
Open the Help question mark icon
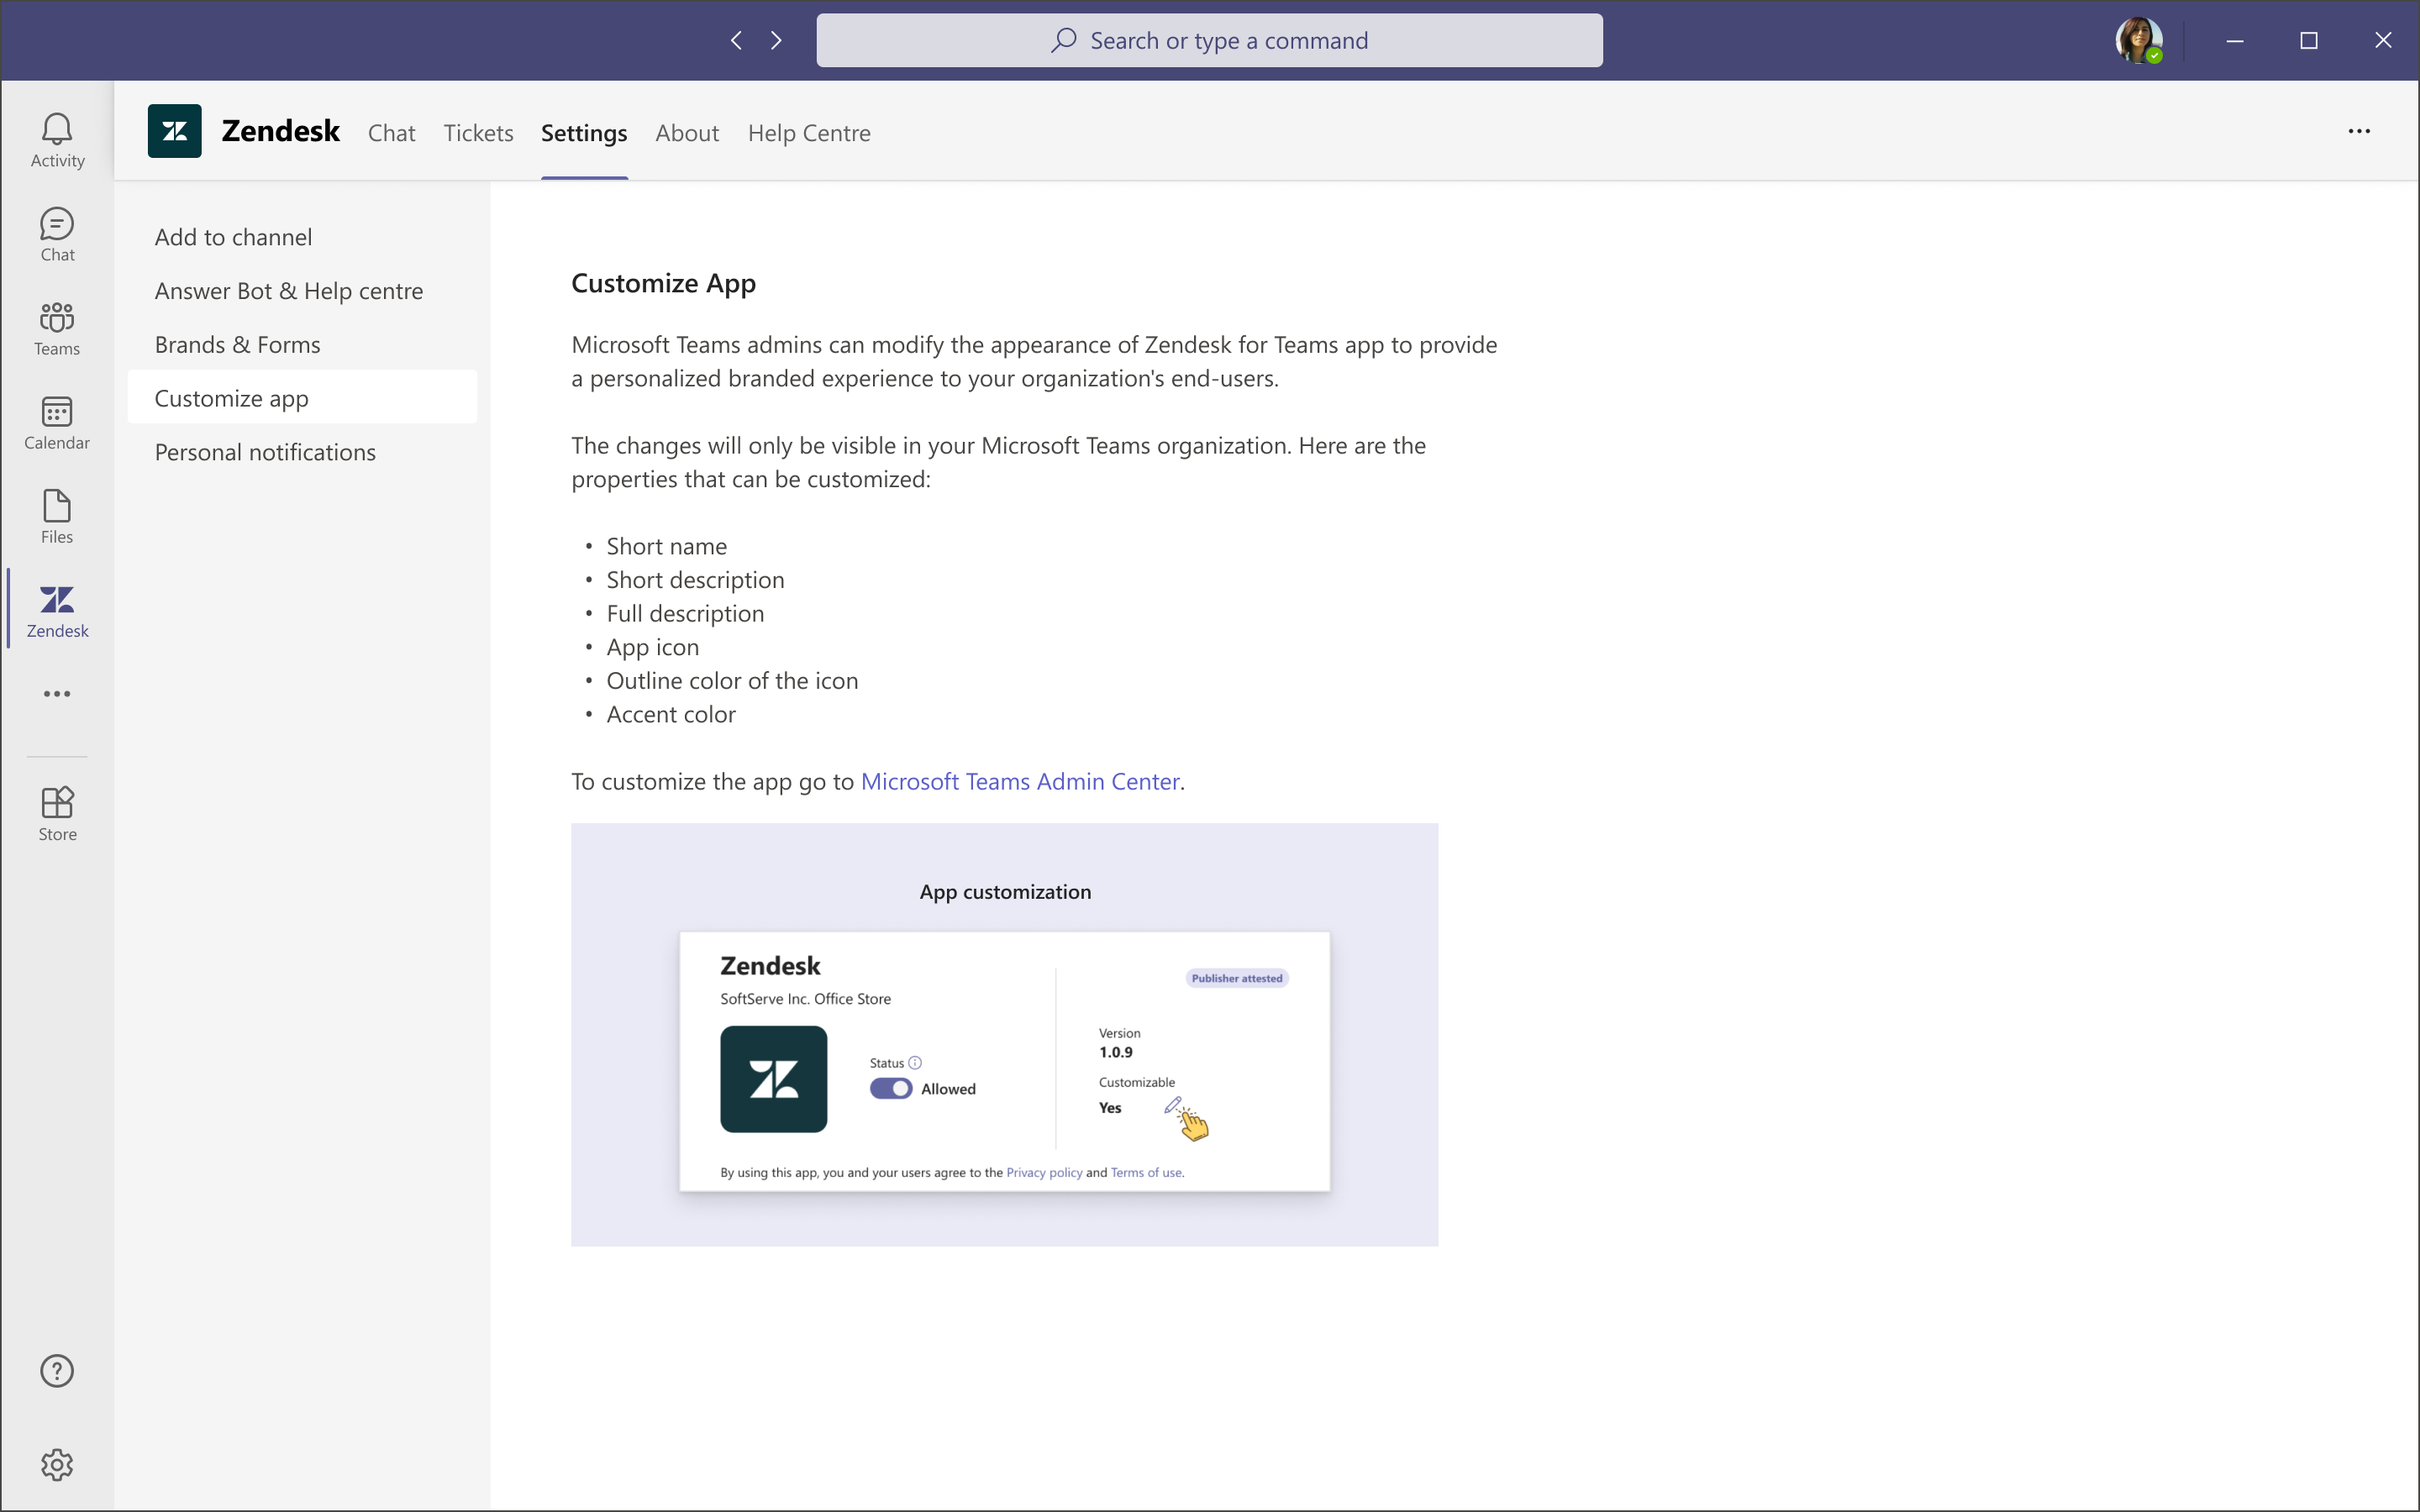coord(57,1370)
